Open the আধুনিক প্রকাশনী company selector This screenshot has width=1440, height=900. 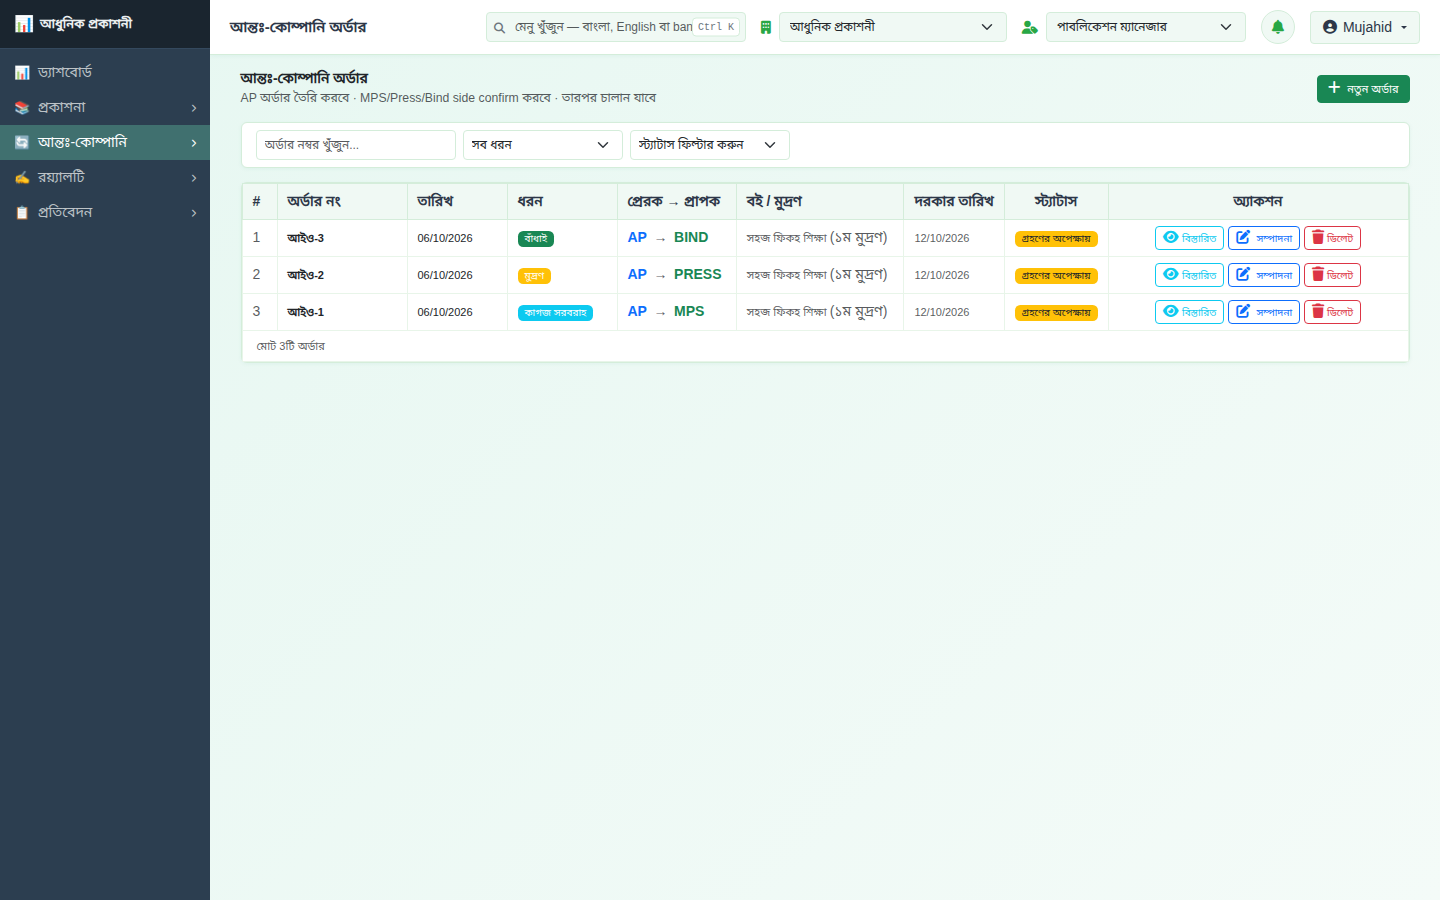pyautogui.click(x=892, y=27)
